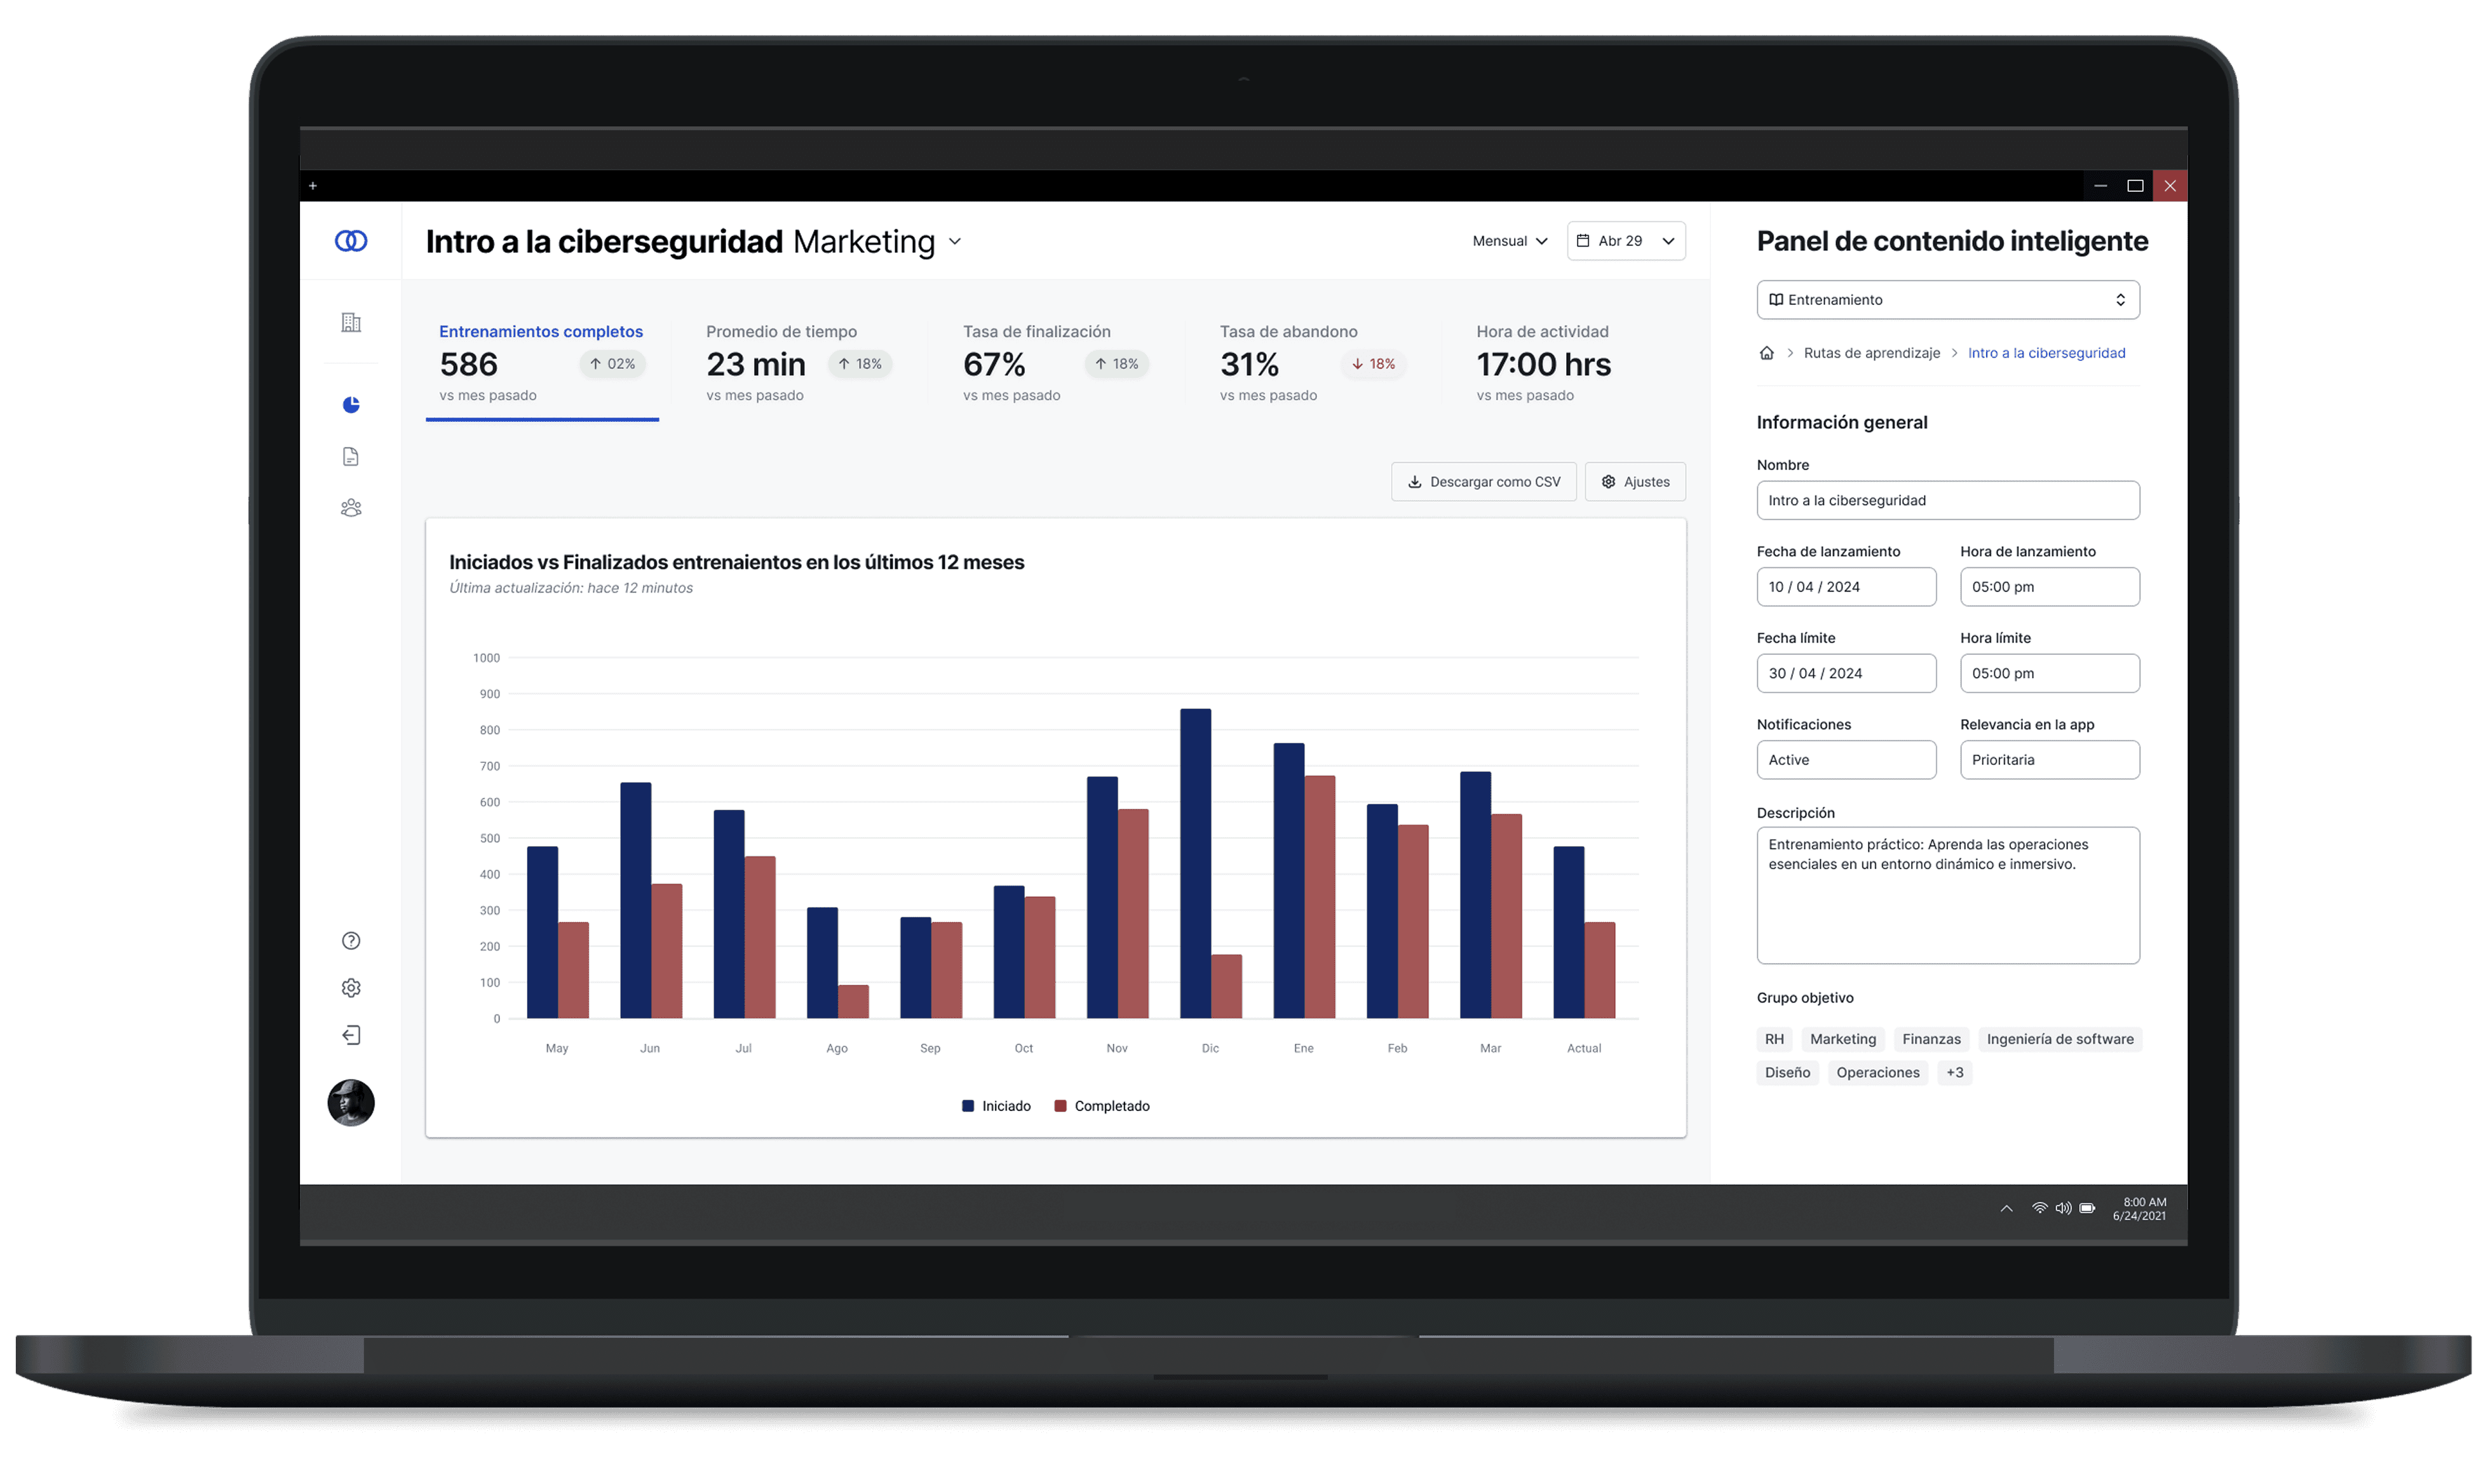2488x1484 pixels.
Task: Click the home icon in breadcrumb
Action: (1766, 353)
